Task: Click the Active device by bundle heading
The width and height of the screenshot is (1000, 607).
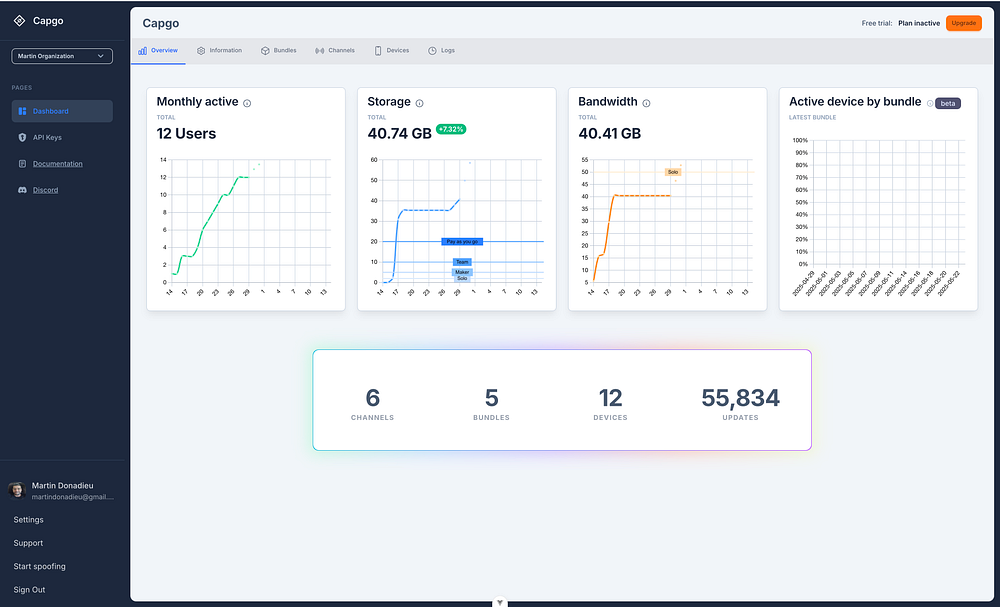Action: click(x=855, y=101)
